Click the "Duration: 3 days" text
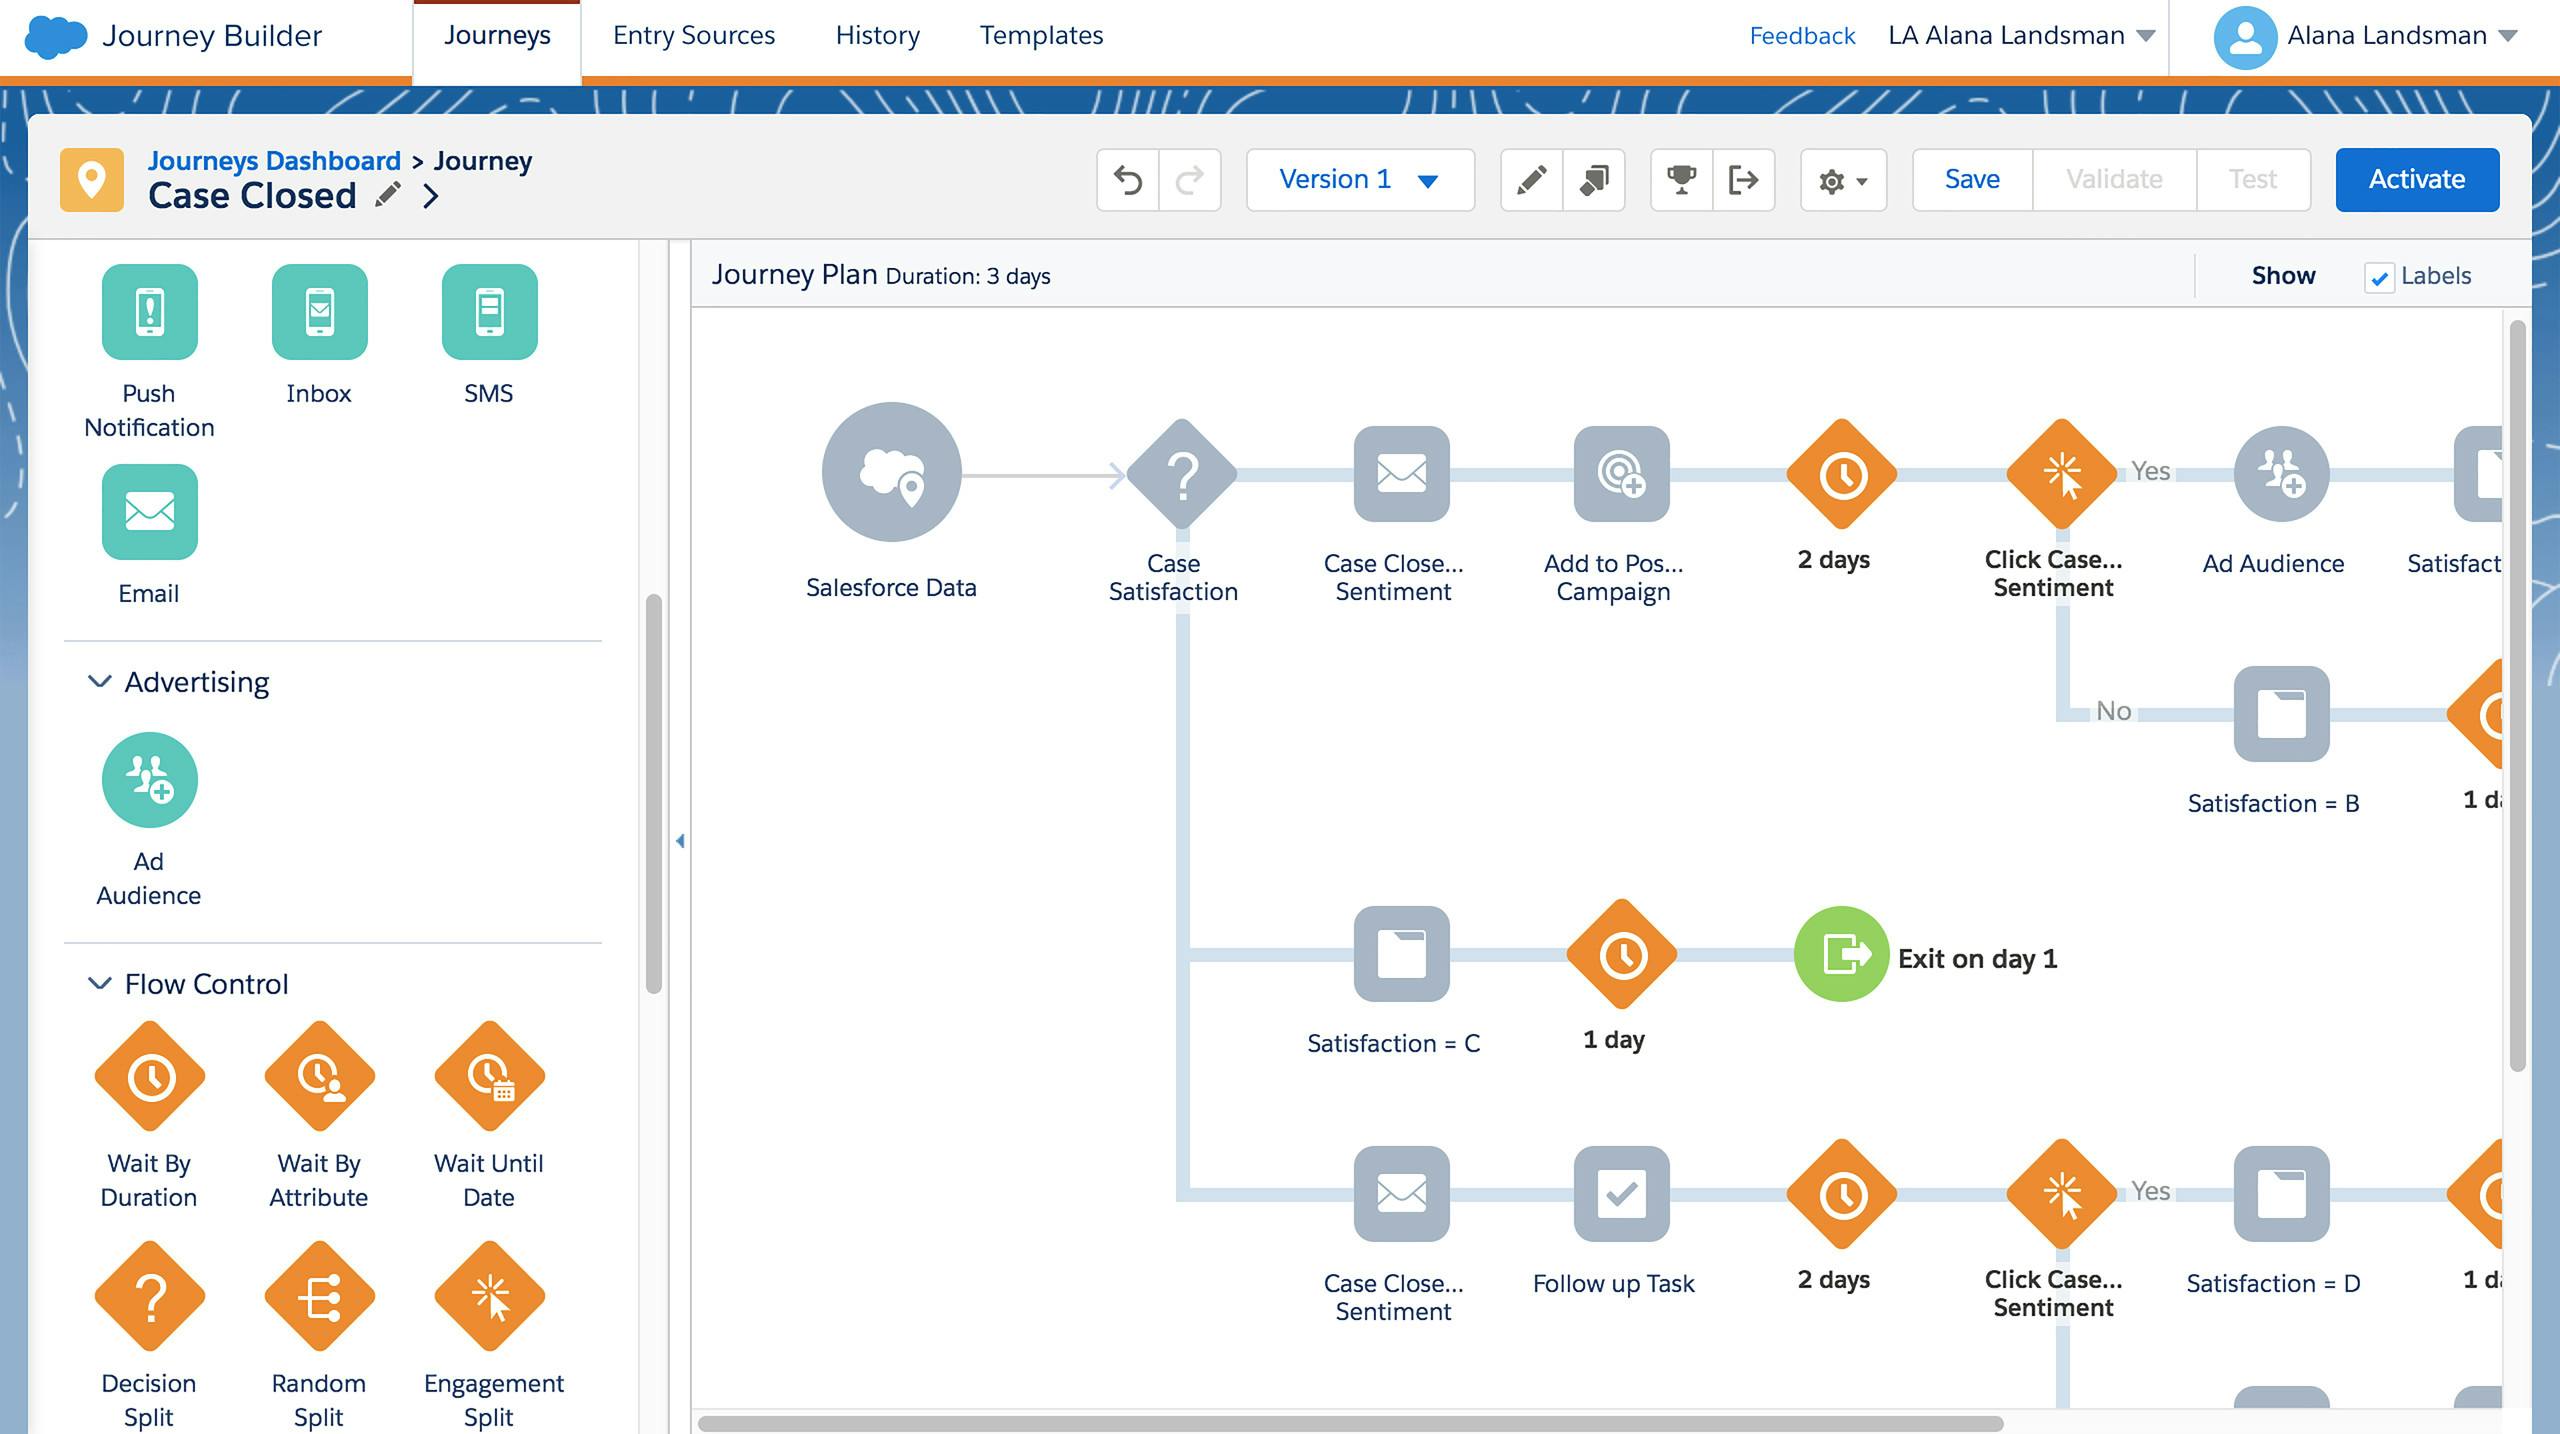The image size is (2560, 1434). coord(968,277)
